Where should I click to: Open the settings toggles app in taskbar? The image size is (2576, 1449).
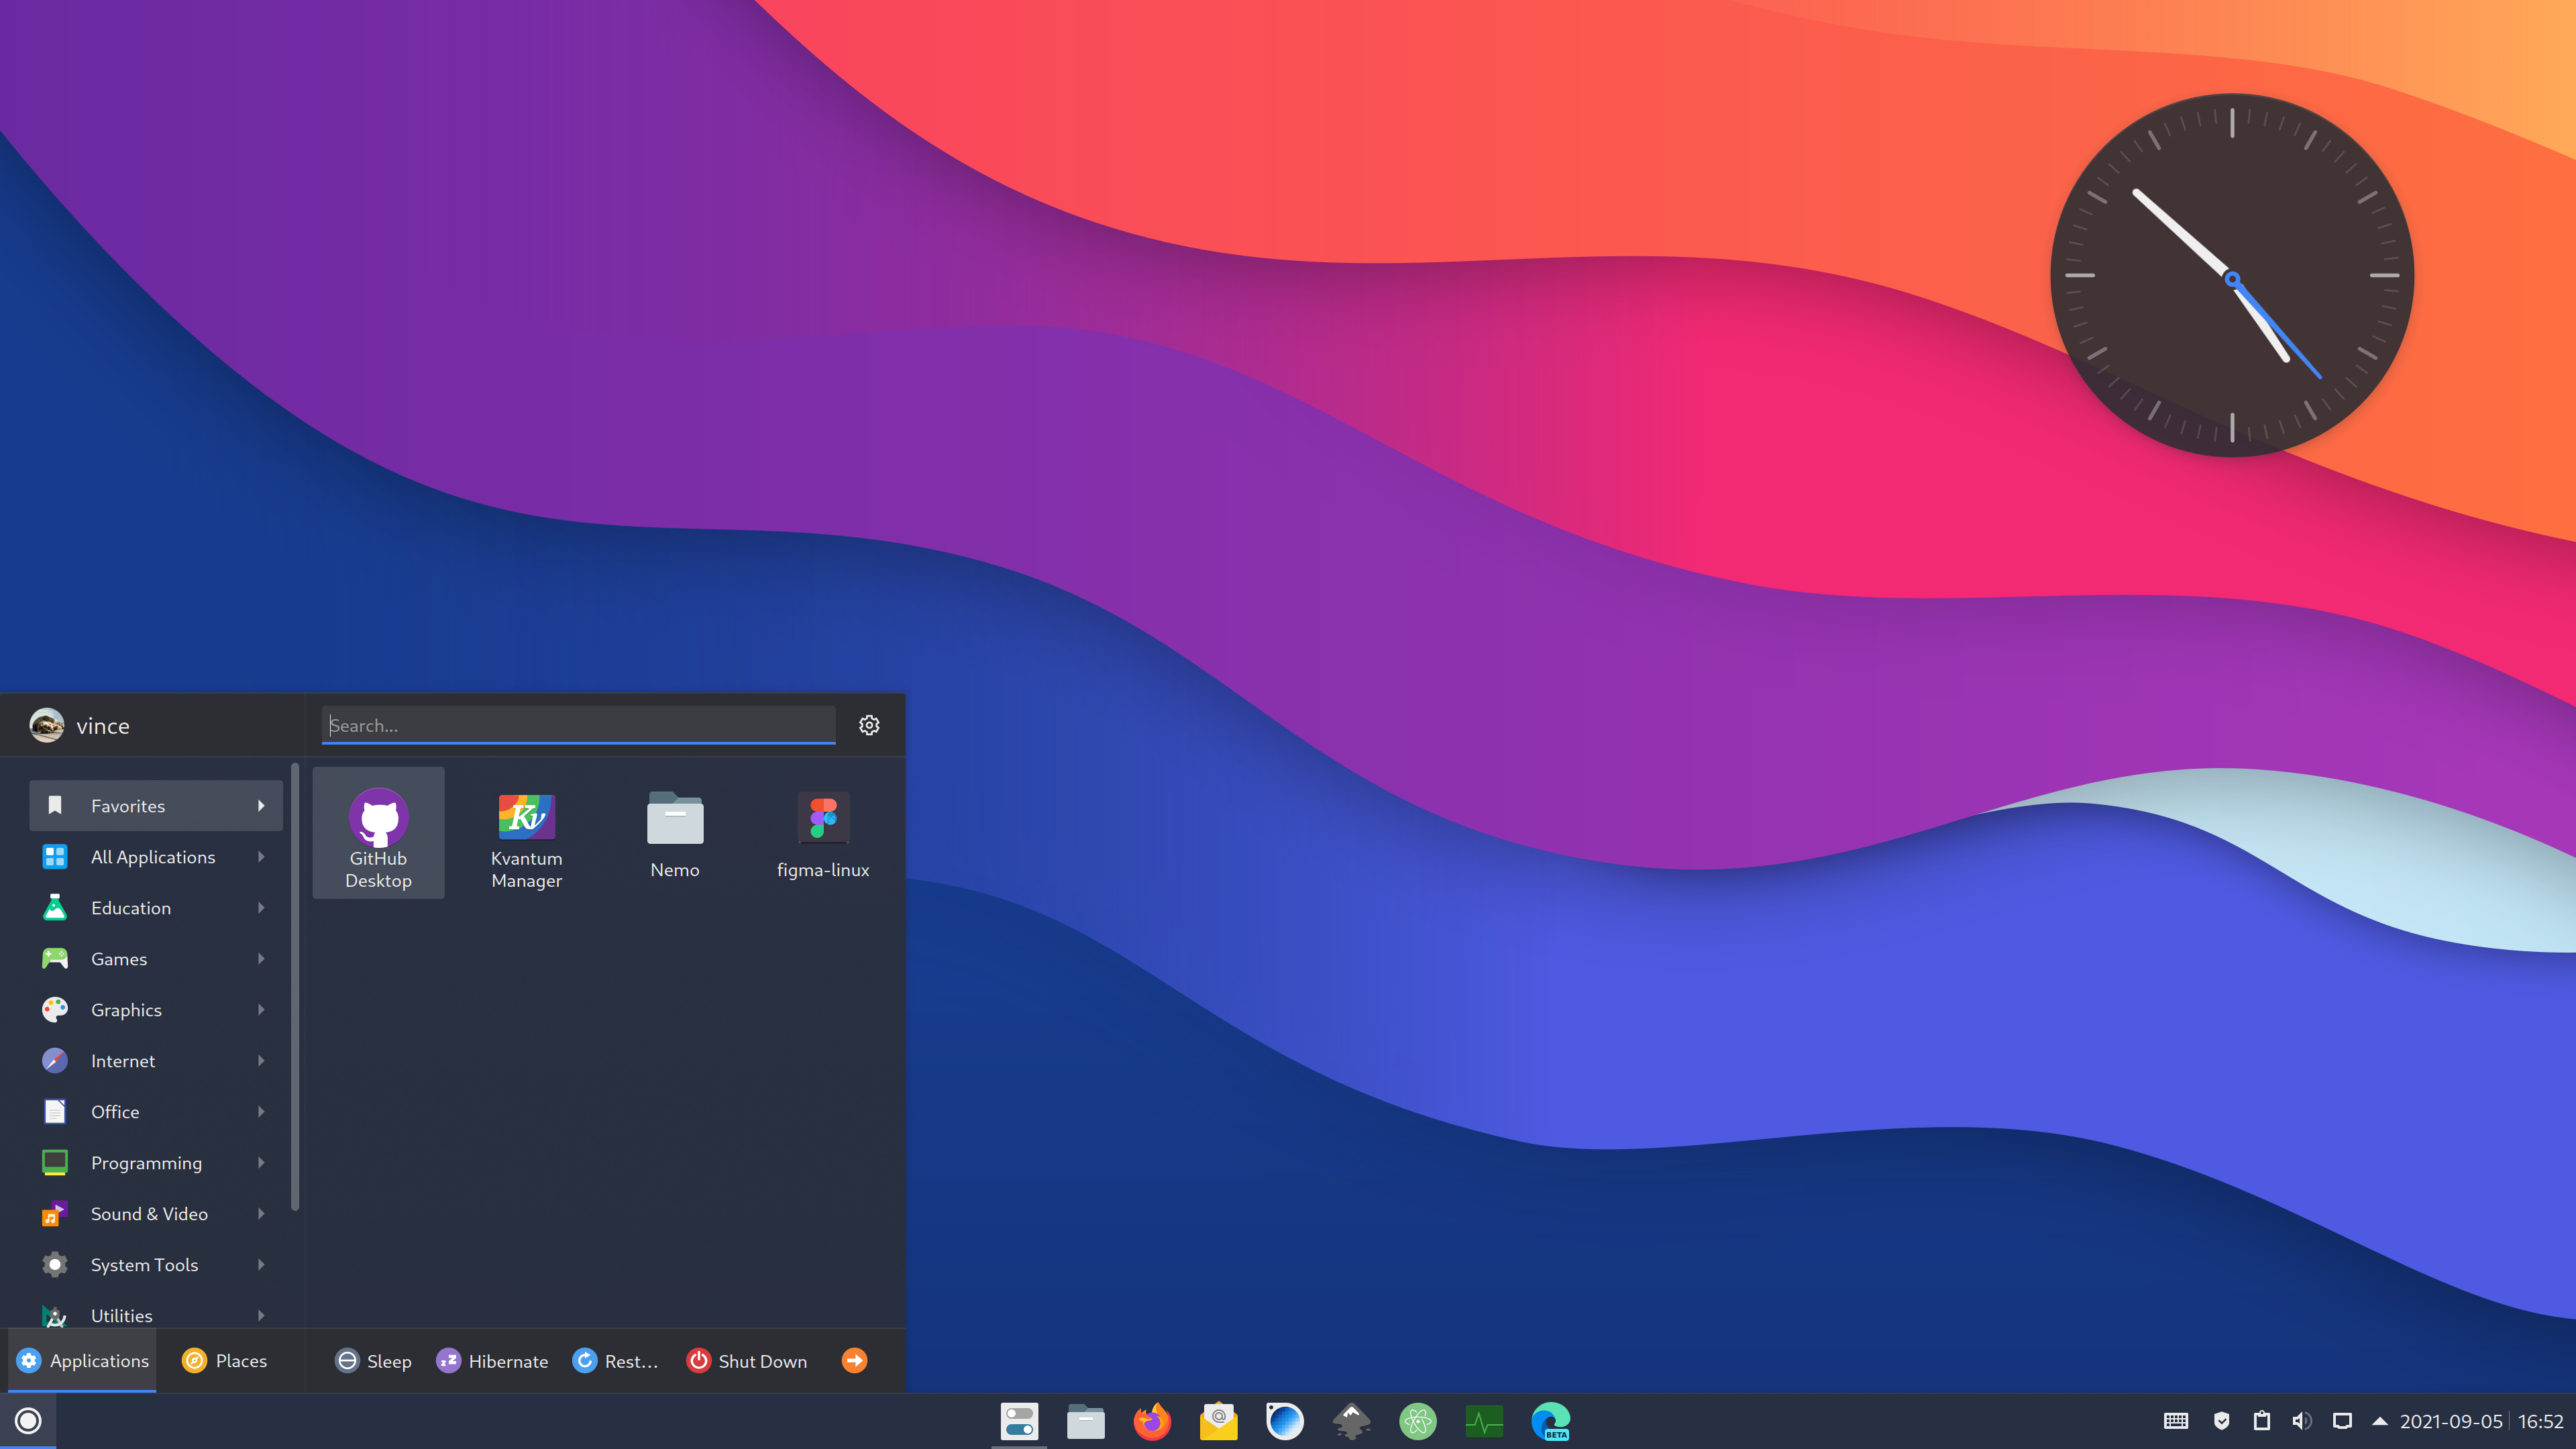[1019, 1421]
